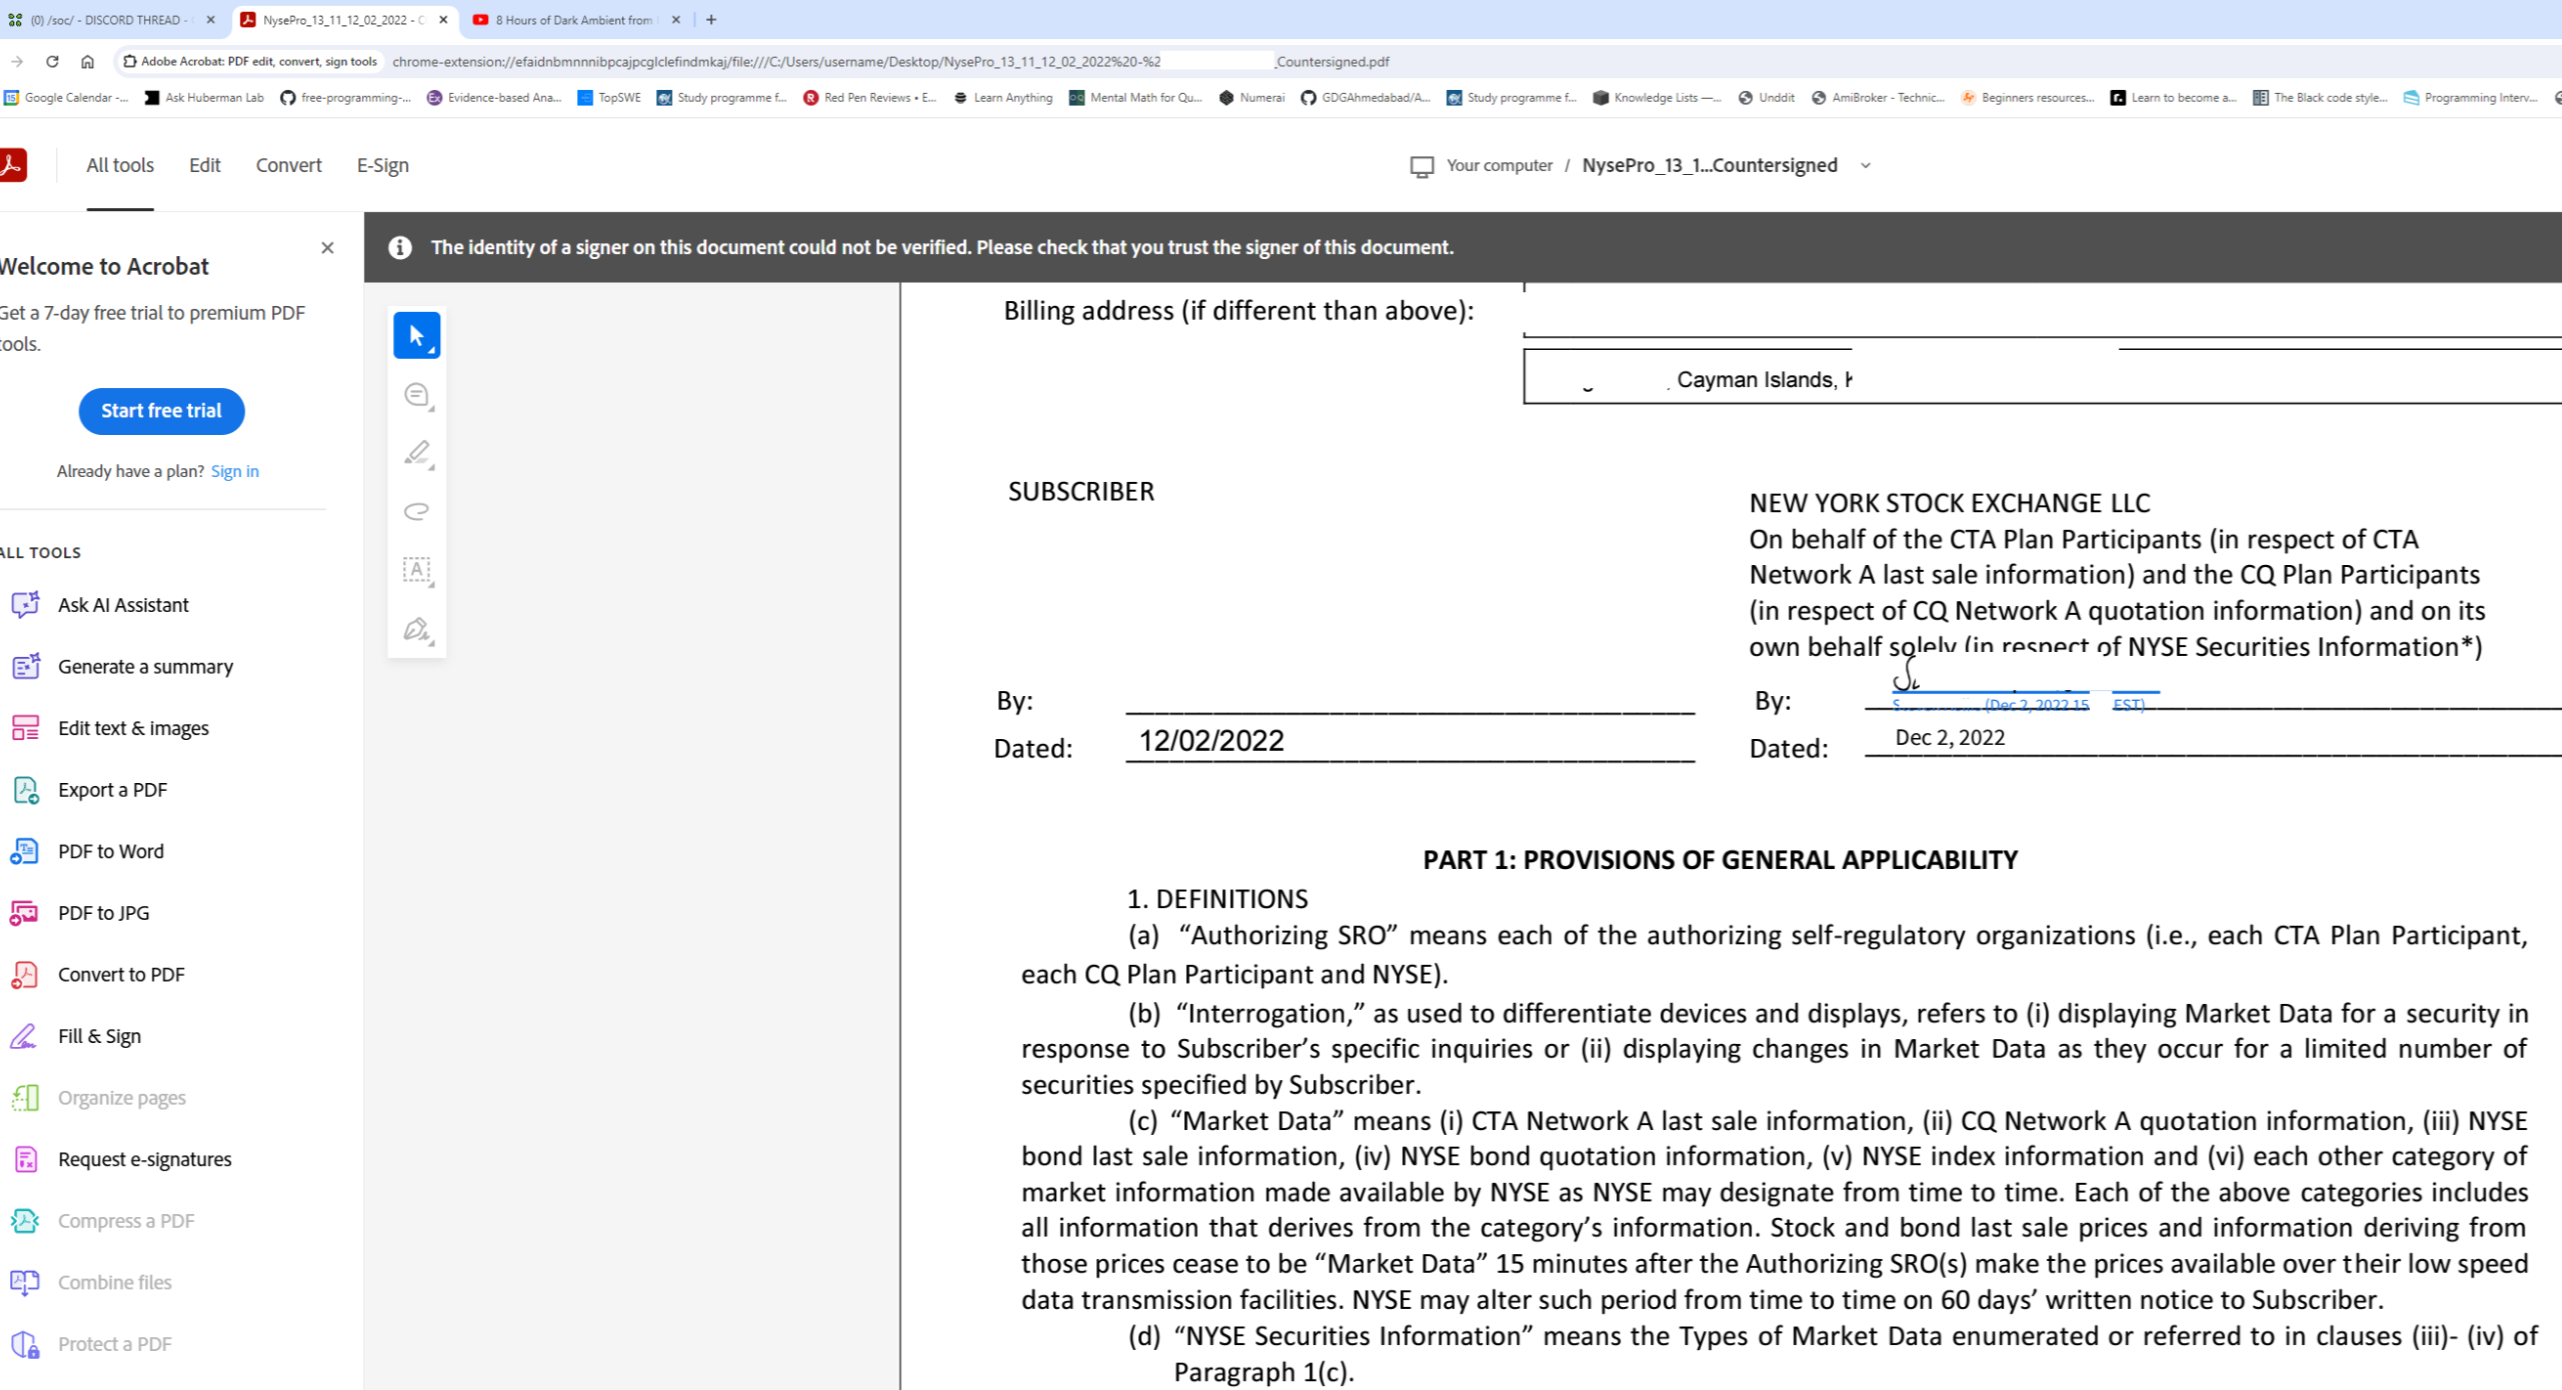Click the PDF to Word icon
The image size is (2562, 1390).
tap(25, 851)
